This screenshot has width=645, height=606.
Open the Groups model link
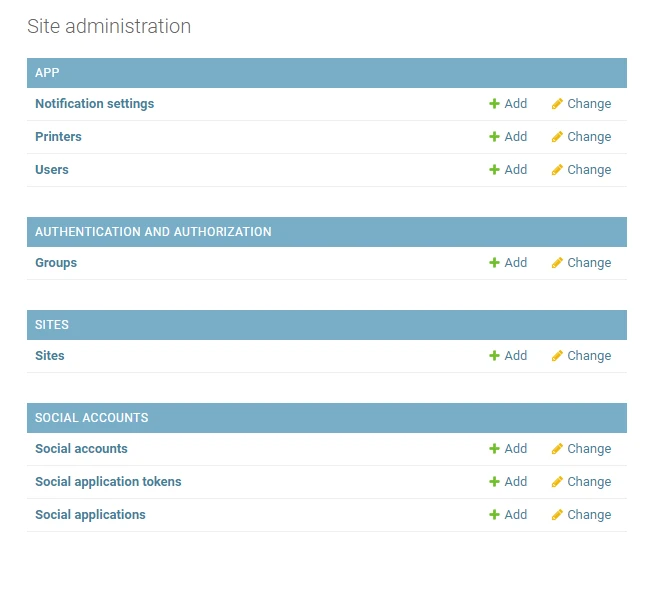coord(56,263)
